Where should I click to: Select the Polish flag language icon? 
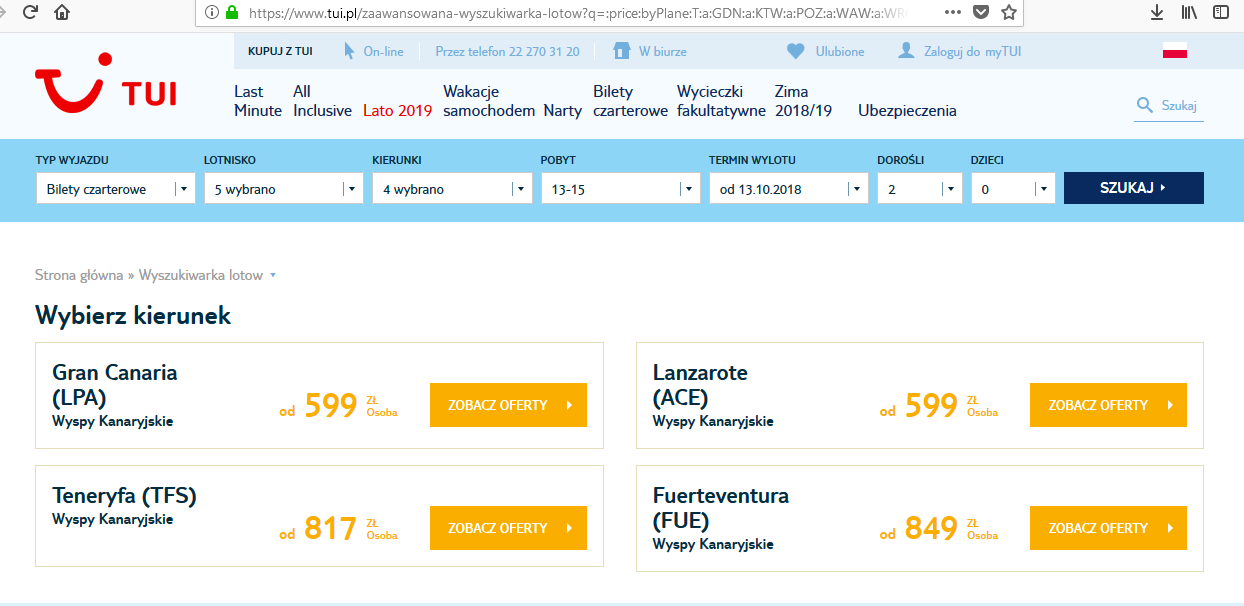point(1175,52)
